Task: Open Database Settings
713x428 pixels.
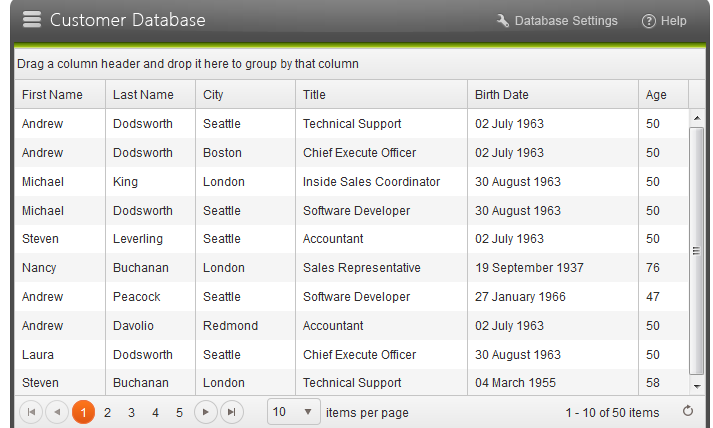Action: click(566, 21)
